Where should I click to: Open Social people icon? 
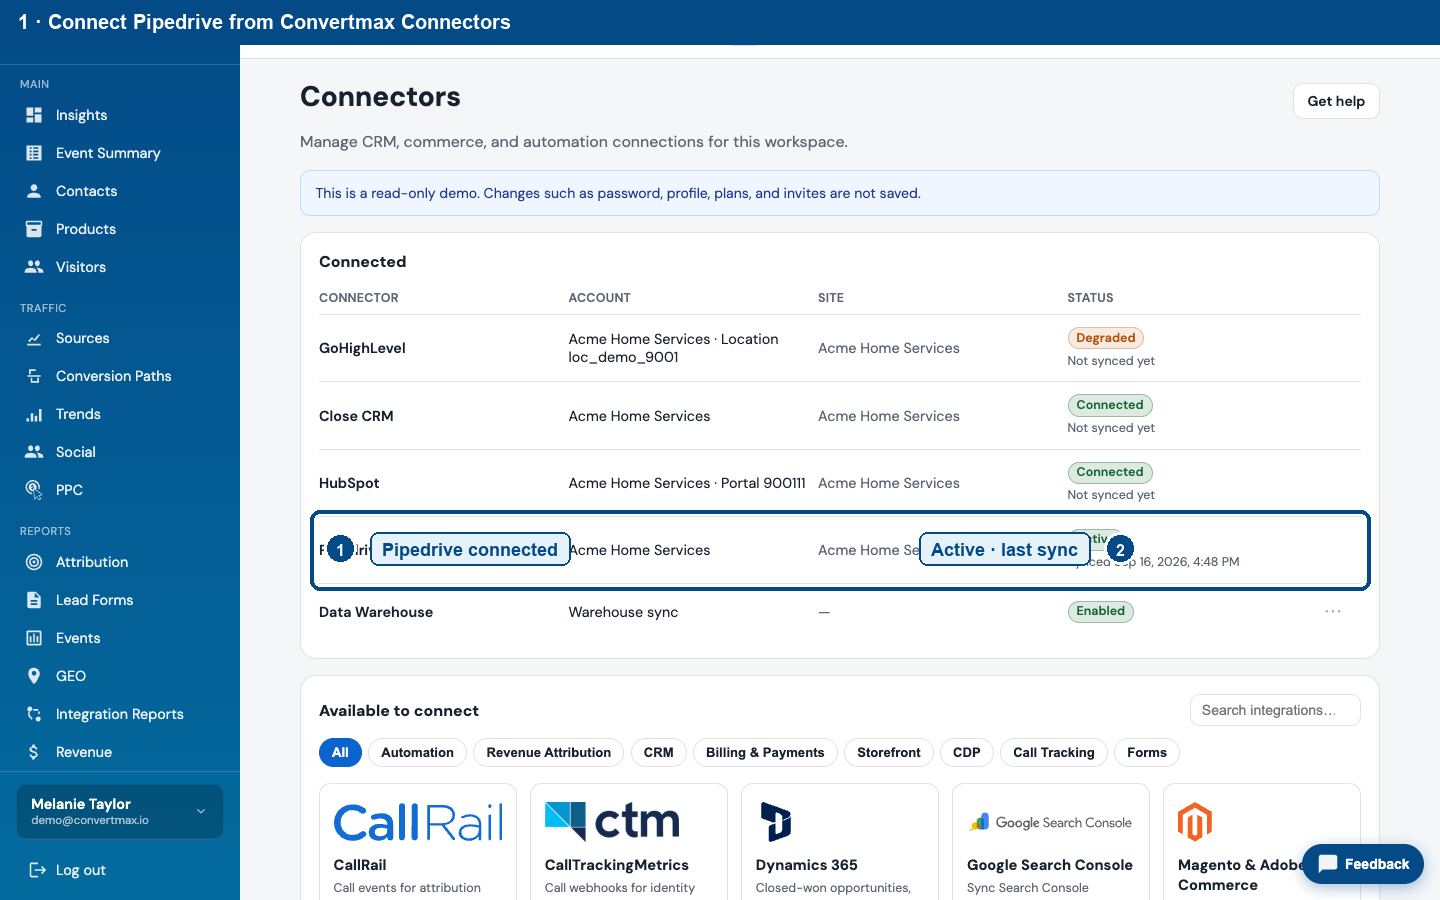coord(34,452)
